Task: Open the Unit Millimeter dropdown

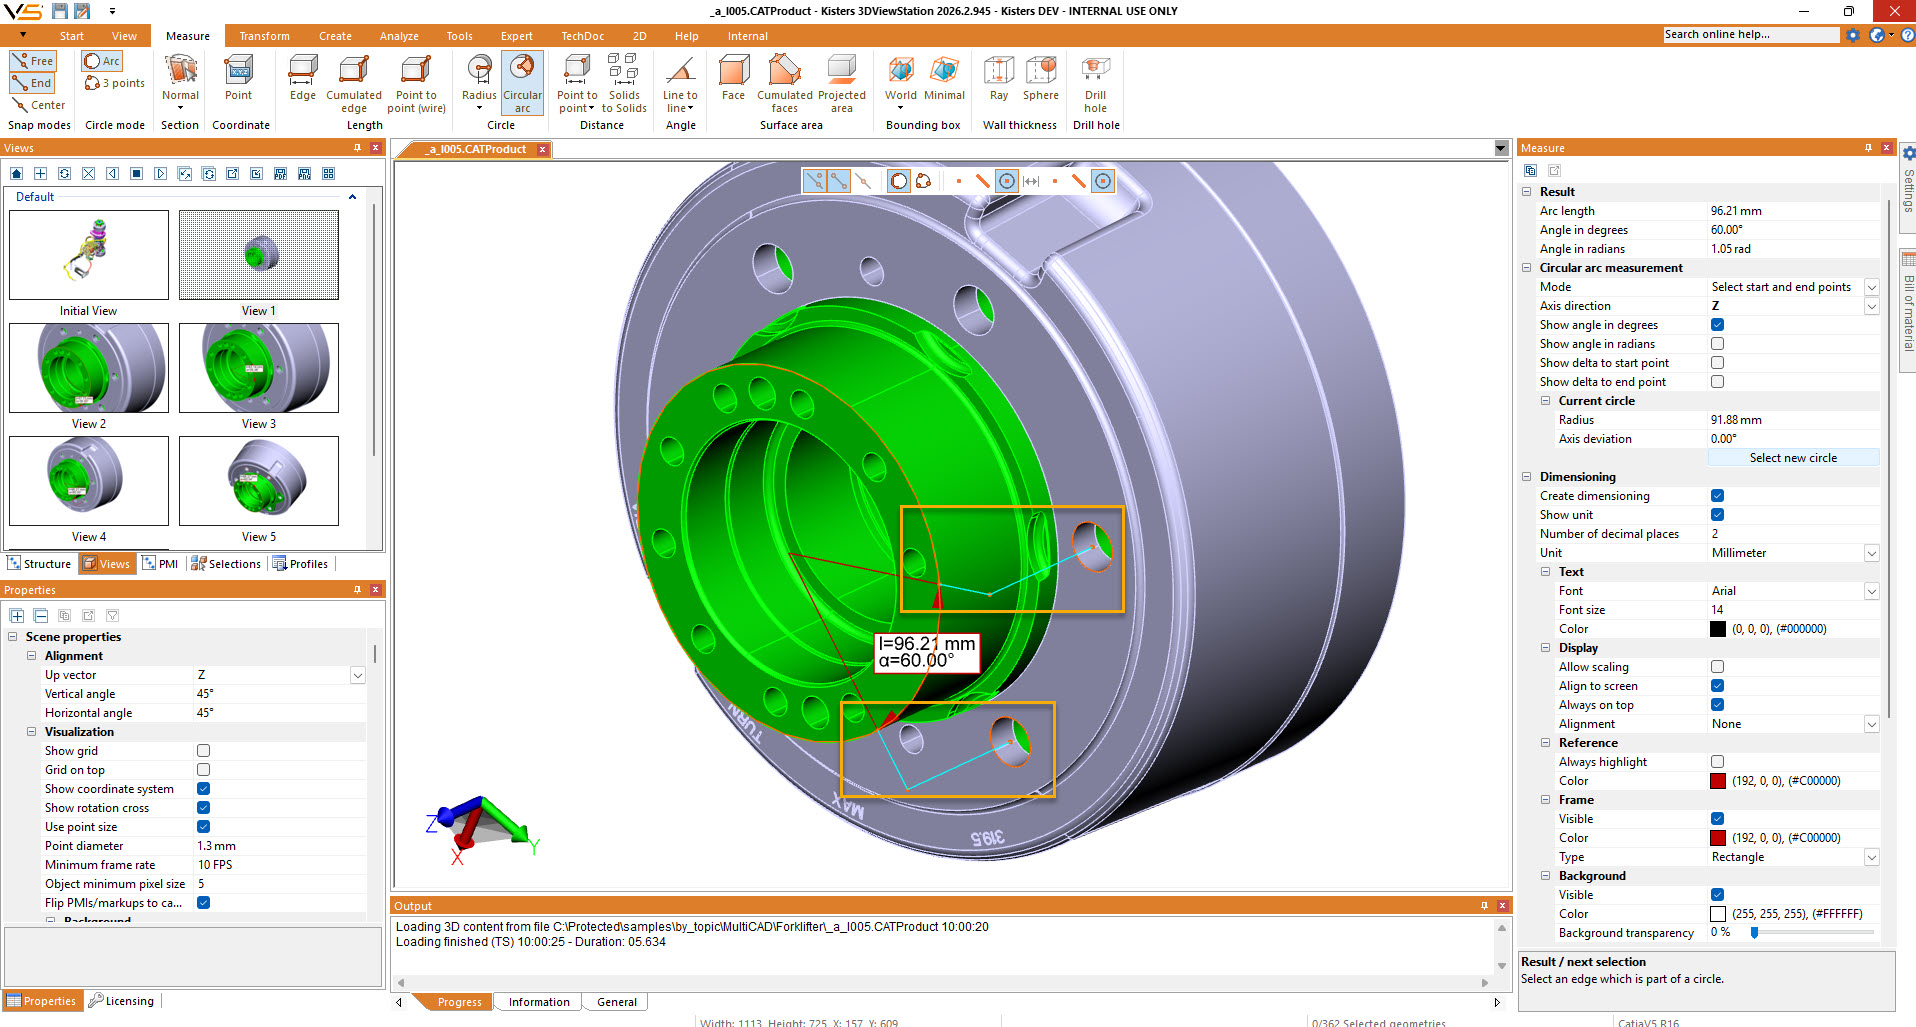Action: (1871, 553)
